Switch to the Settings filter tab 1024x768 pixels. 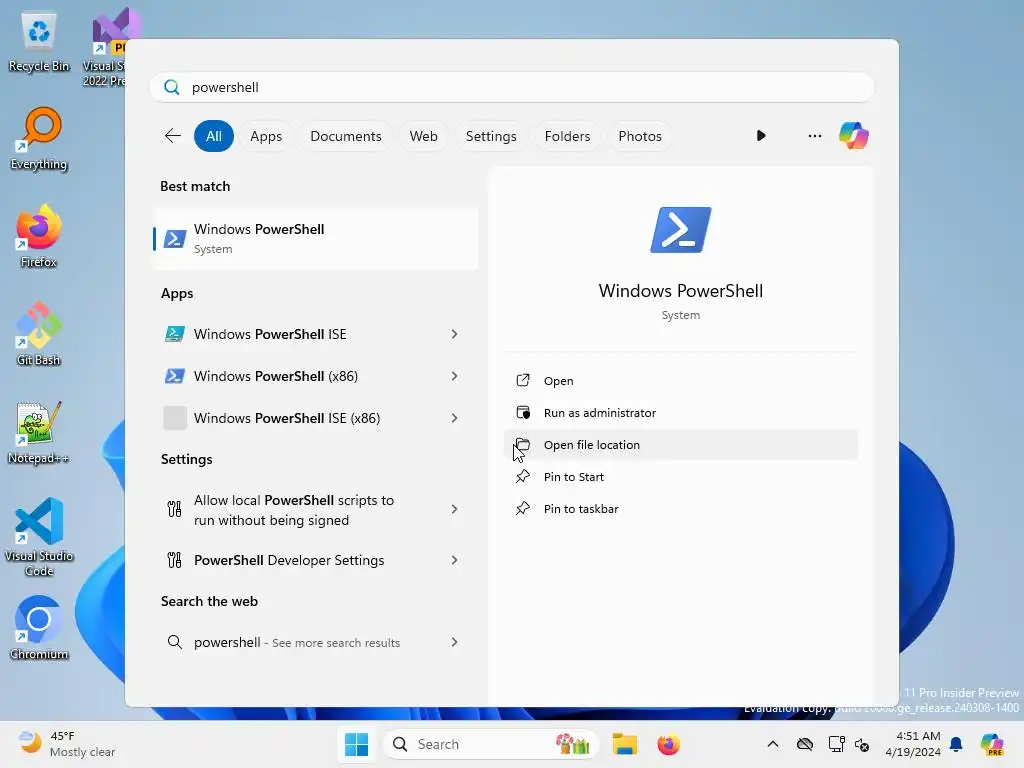tap(490, 136)
